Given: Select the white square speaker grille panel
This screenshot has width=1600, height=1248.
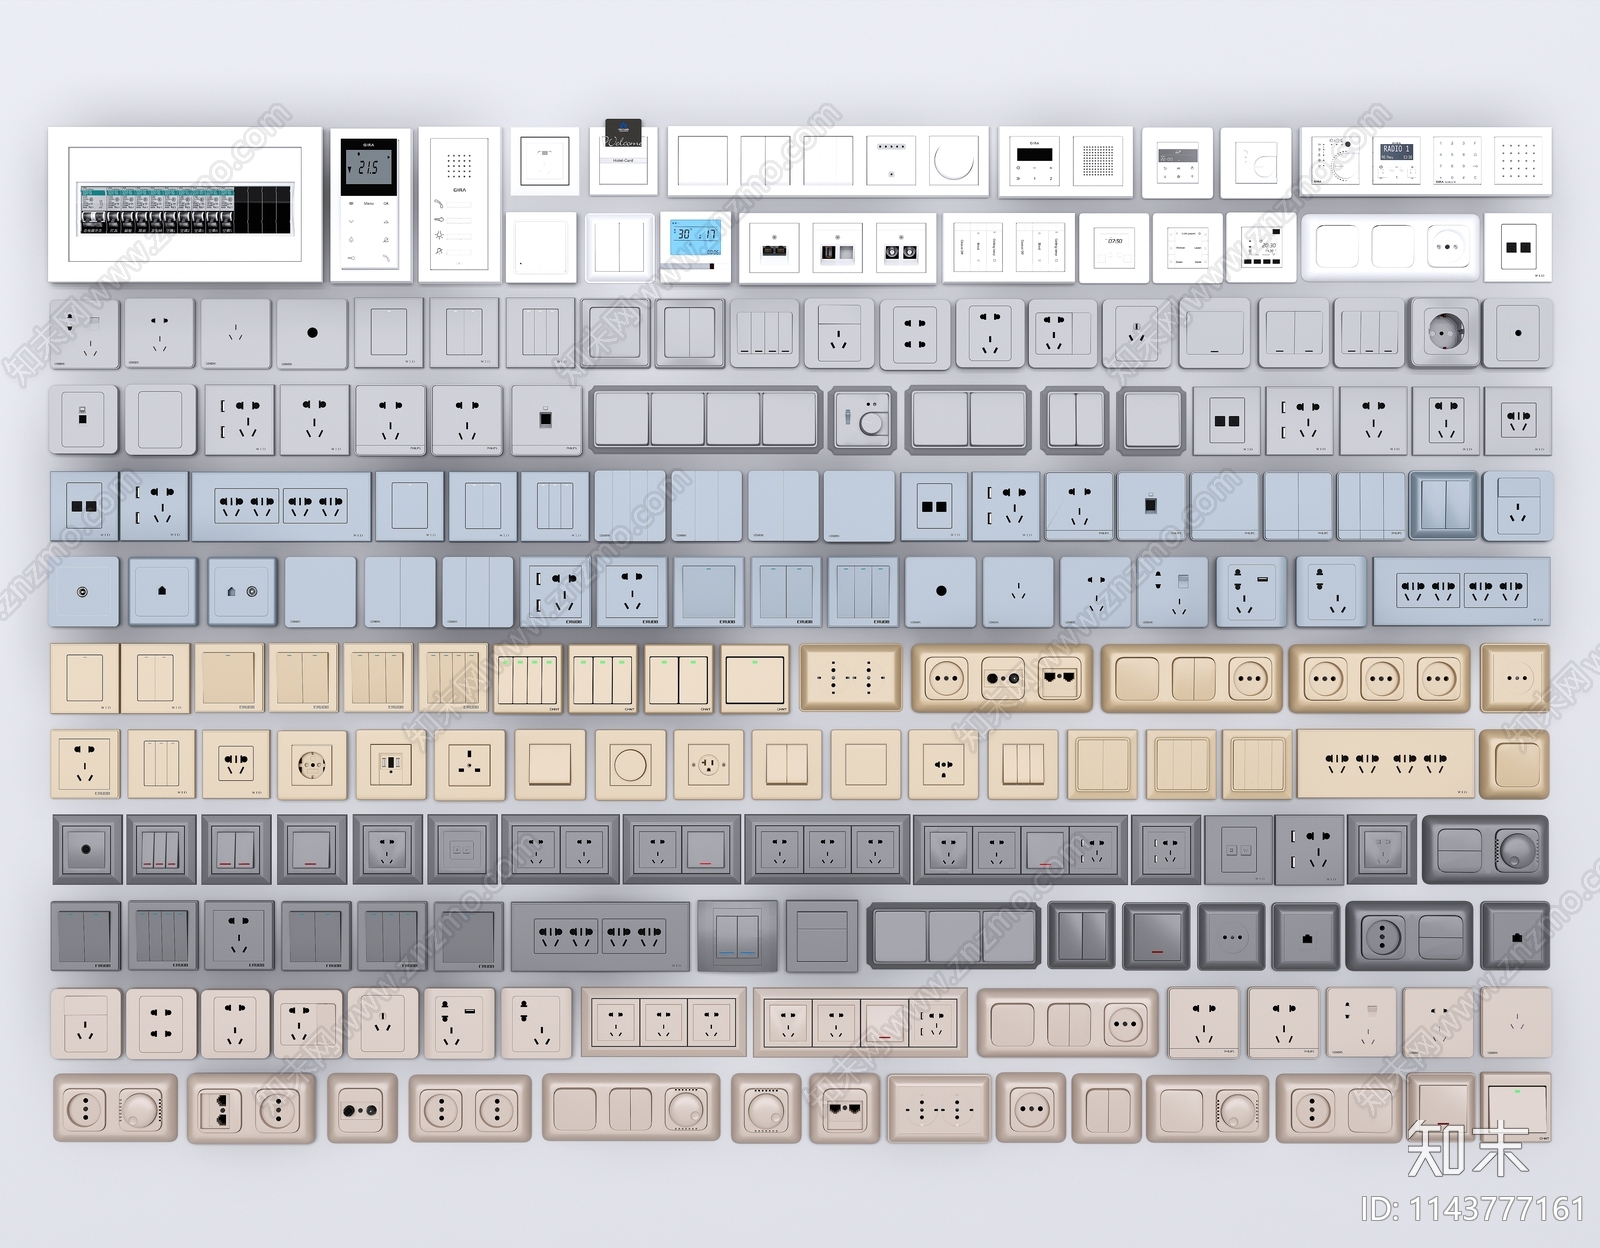Looking at the screenshot, I should click(x=1098, y=161).
